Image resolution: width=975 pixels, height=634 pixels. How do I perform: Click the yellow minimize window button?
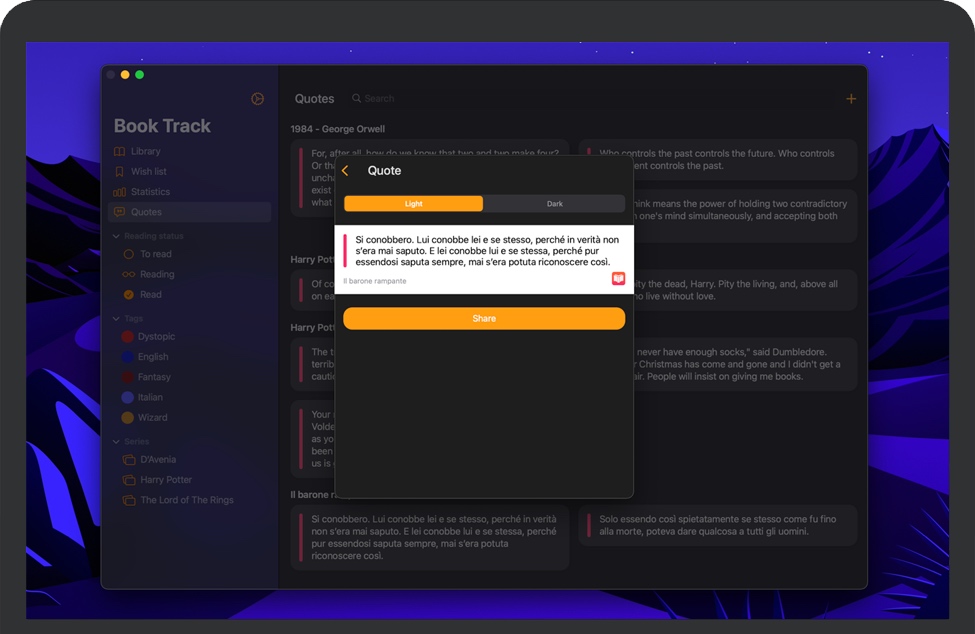pos(125,75)
